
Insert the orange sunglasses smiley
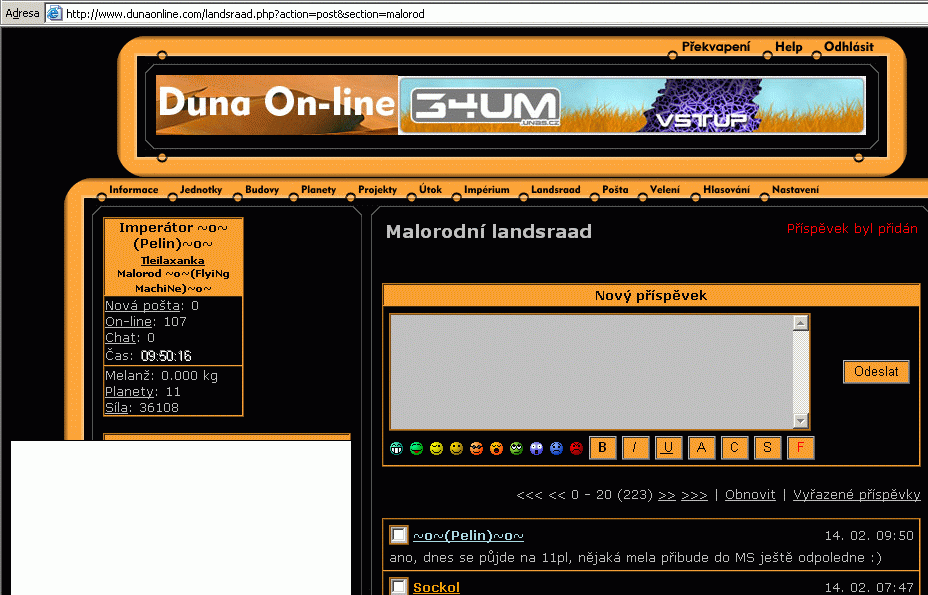point(476,449)
